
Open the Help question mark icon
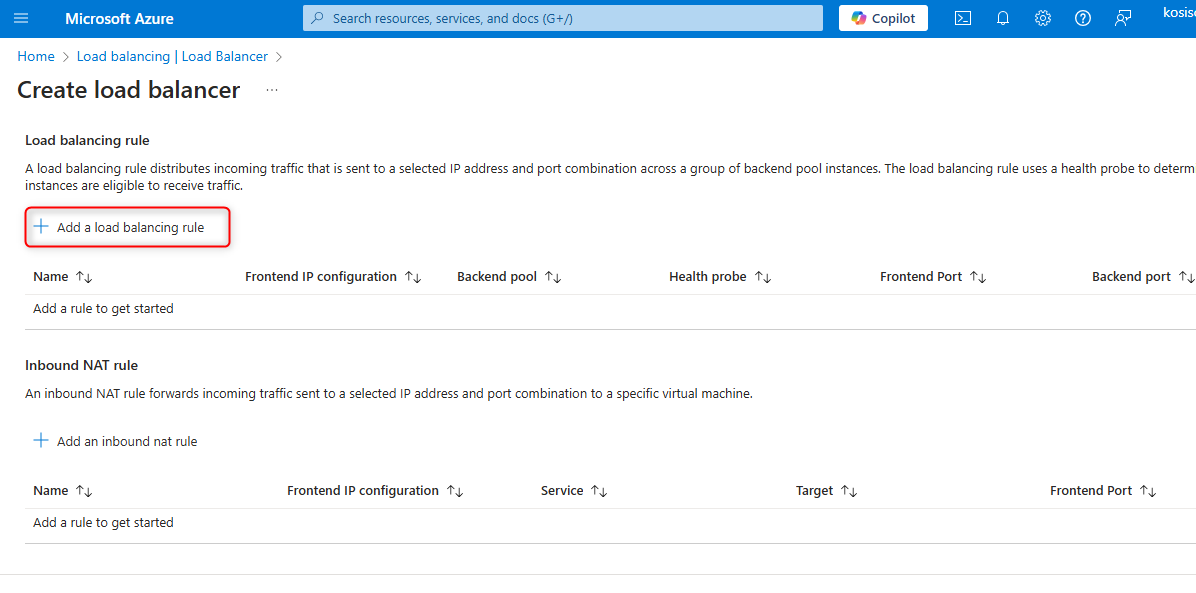1082,18
